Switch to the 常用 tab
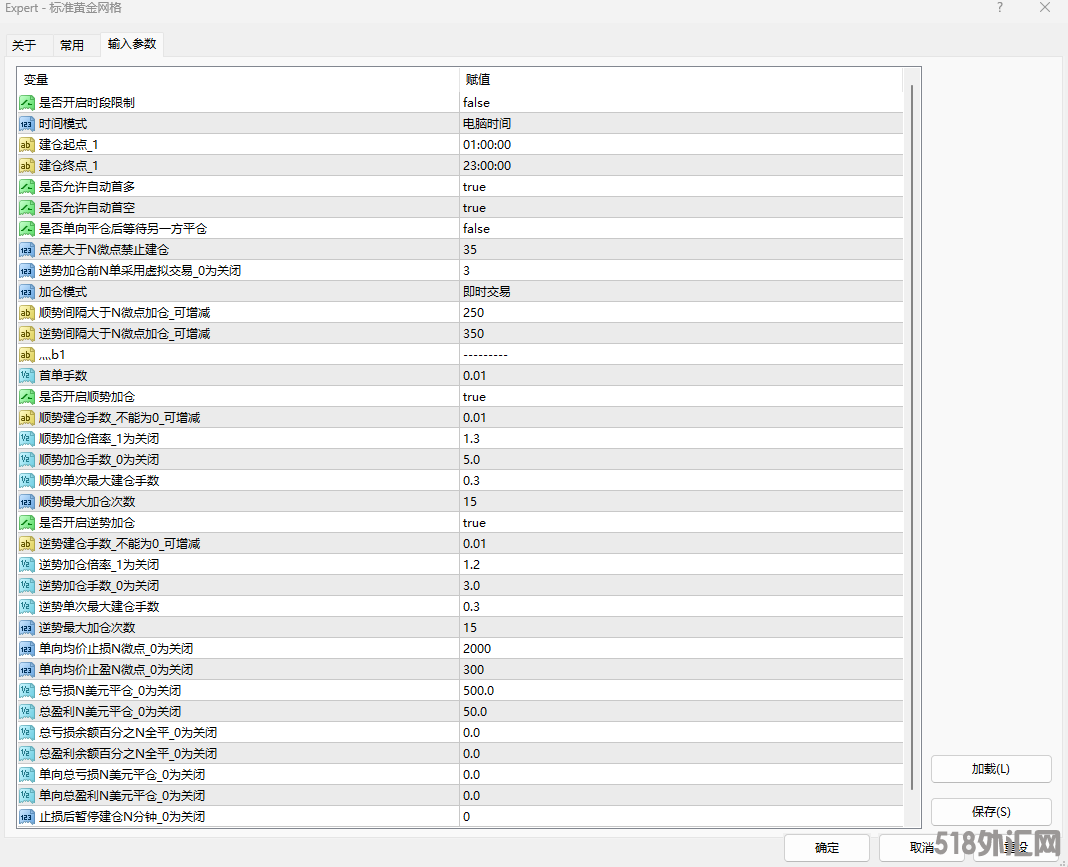The image size is (1068, 867). 72,45
